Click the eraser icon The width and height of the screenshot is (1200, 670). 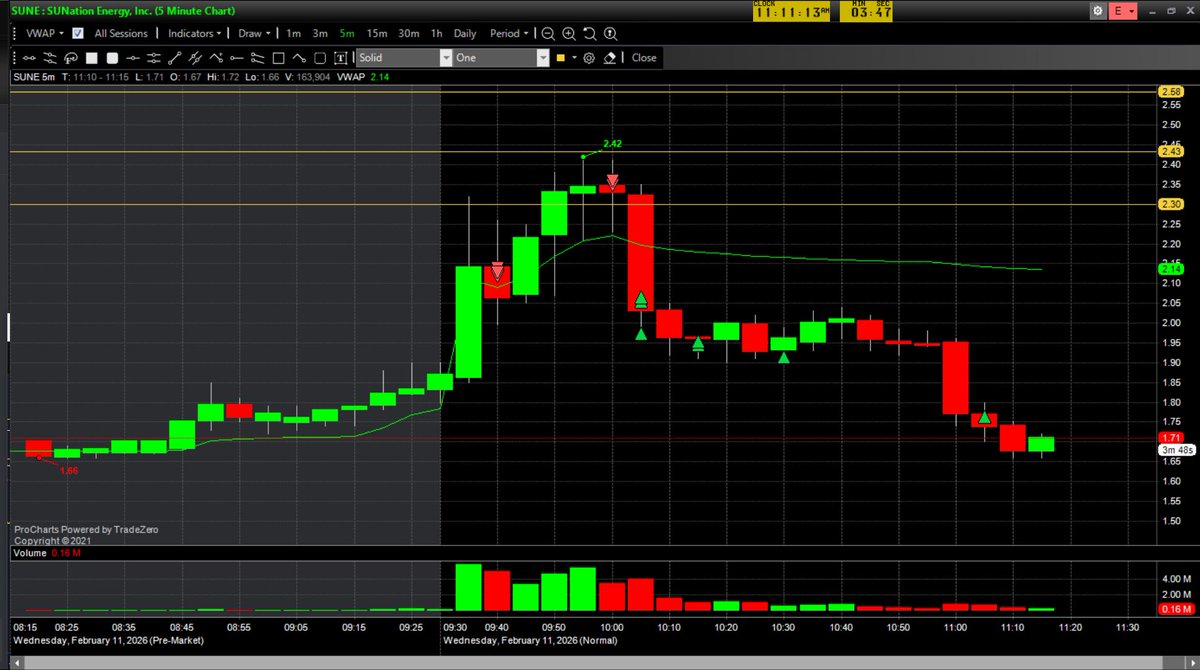point(610,58)
